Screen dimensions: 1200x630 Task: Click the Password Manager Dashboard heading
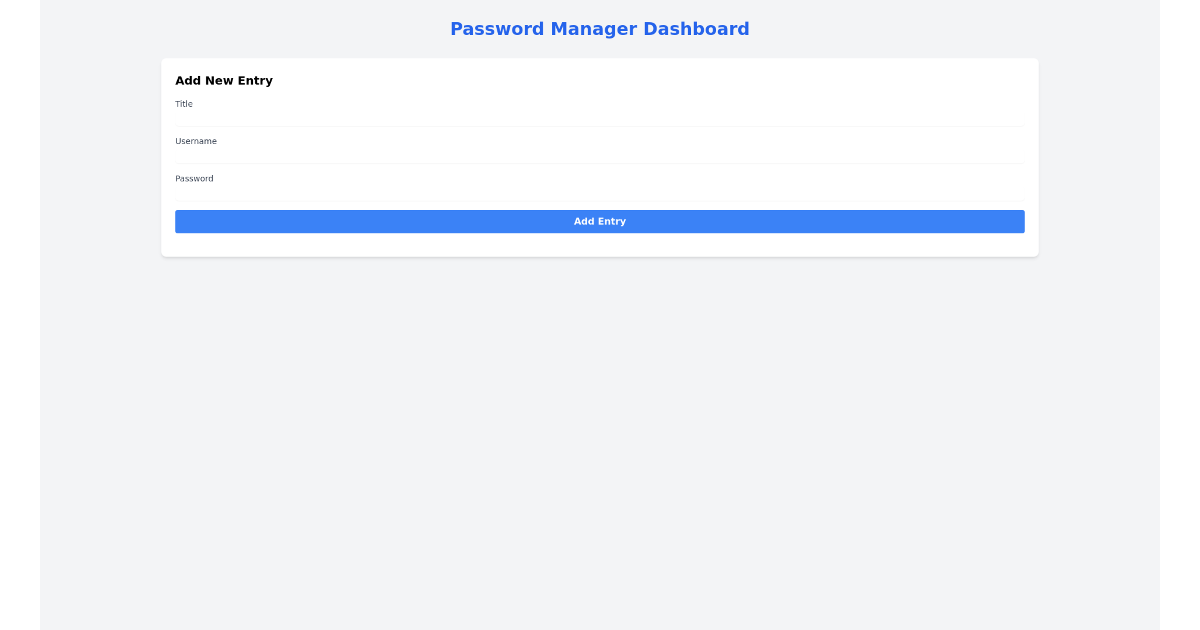pyautogui.click(x=600, y=28)
